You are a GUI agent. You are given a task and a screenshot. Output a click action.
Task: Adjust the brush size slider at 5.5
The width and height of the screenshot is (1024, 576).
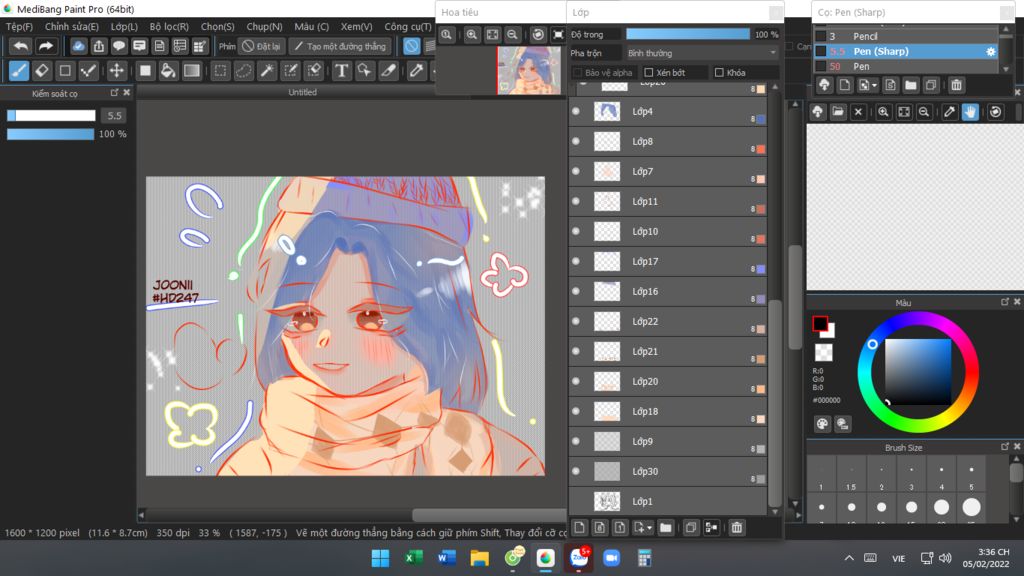coord(51,116)
